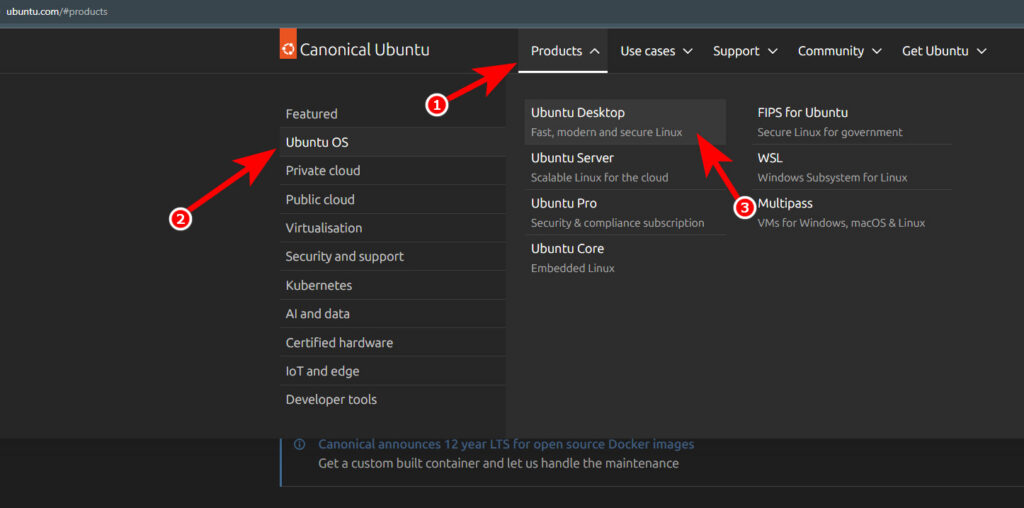The image size is (1024, 508).
Task: Collapse the Products menu chevron
Action: (594, 51)
